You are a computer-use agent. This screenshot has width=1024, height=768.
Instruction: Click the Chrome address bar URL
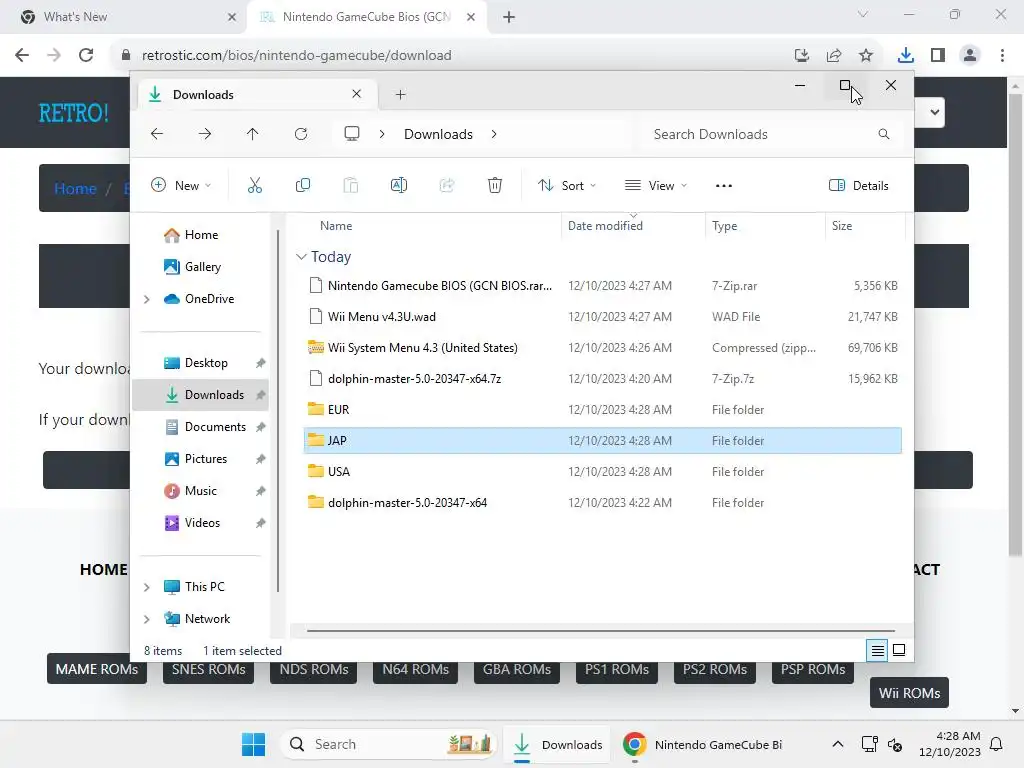296,55
